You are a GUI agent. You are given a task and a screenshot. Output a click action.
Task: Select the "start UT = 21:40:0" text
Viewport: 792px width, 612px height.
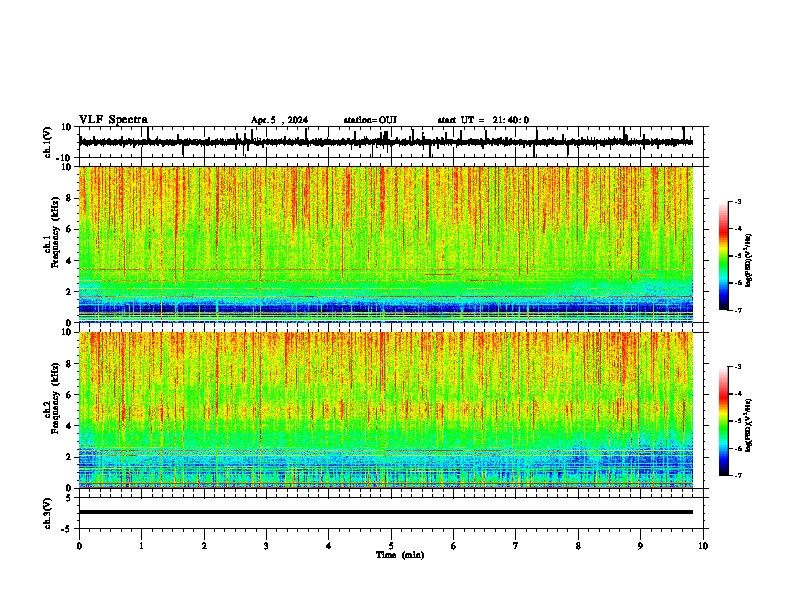[483, 120]
